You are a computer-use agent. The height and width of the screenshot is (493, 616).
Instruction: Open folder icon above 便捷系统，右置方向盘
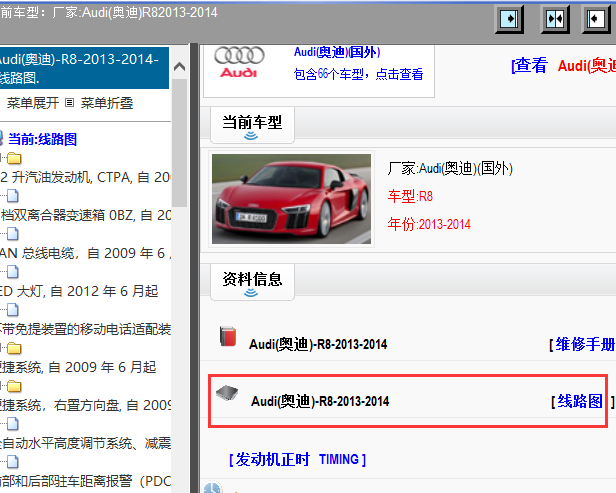click(x=14, y=387)
